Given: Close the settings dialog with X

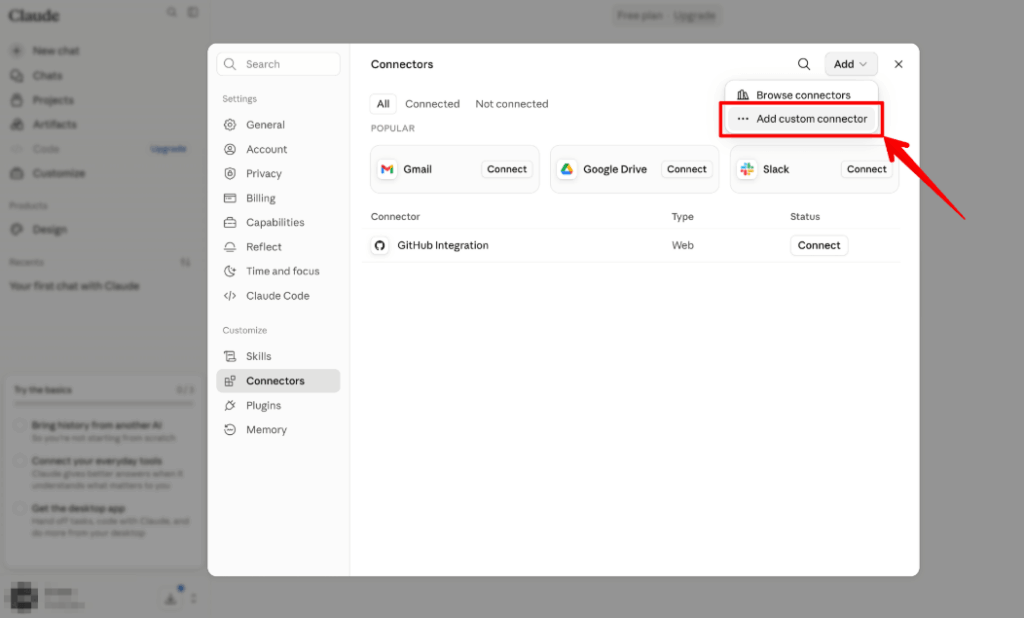Looking at the screenshot, I should pos(899,64).
